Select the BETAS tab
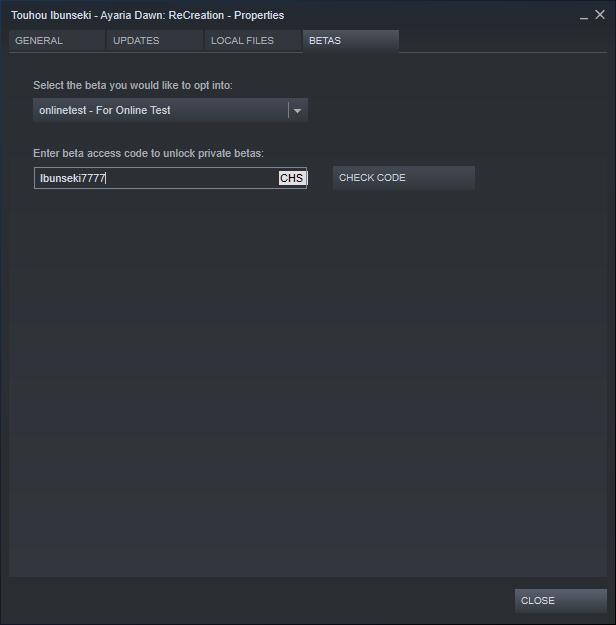Viewport: 616px width, 625px height. (350, 40)
